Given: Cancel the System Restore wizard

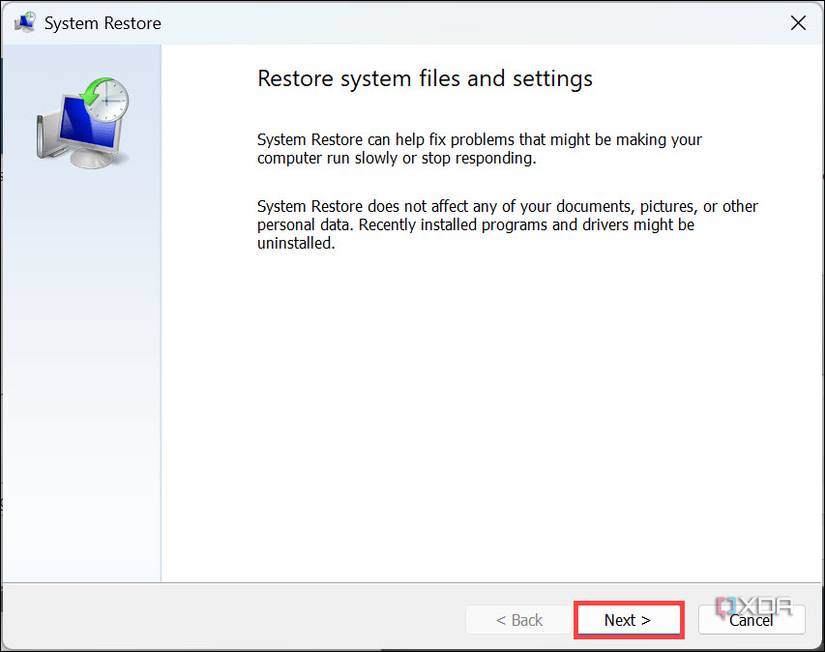Looking at the screenshot, I should [752, 620].
